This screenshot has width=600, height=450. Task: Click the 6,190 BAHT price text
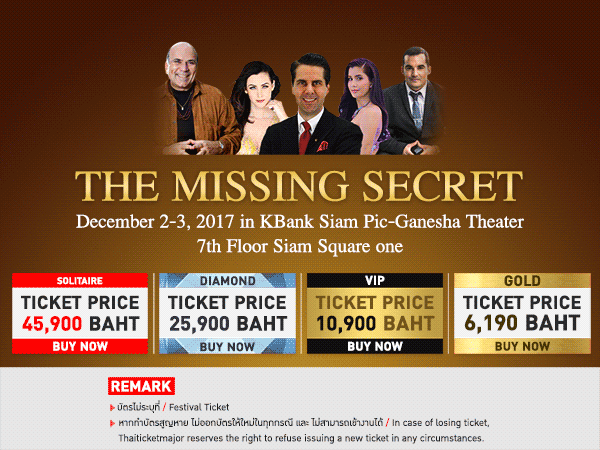(x=522, y=323)
